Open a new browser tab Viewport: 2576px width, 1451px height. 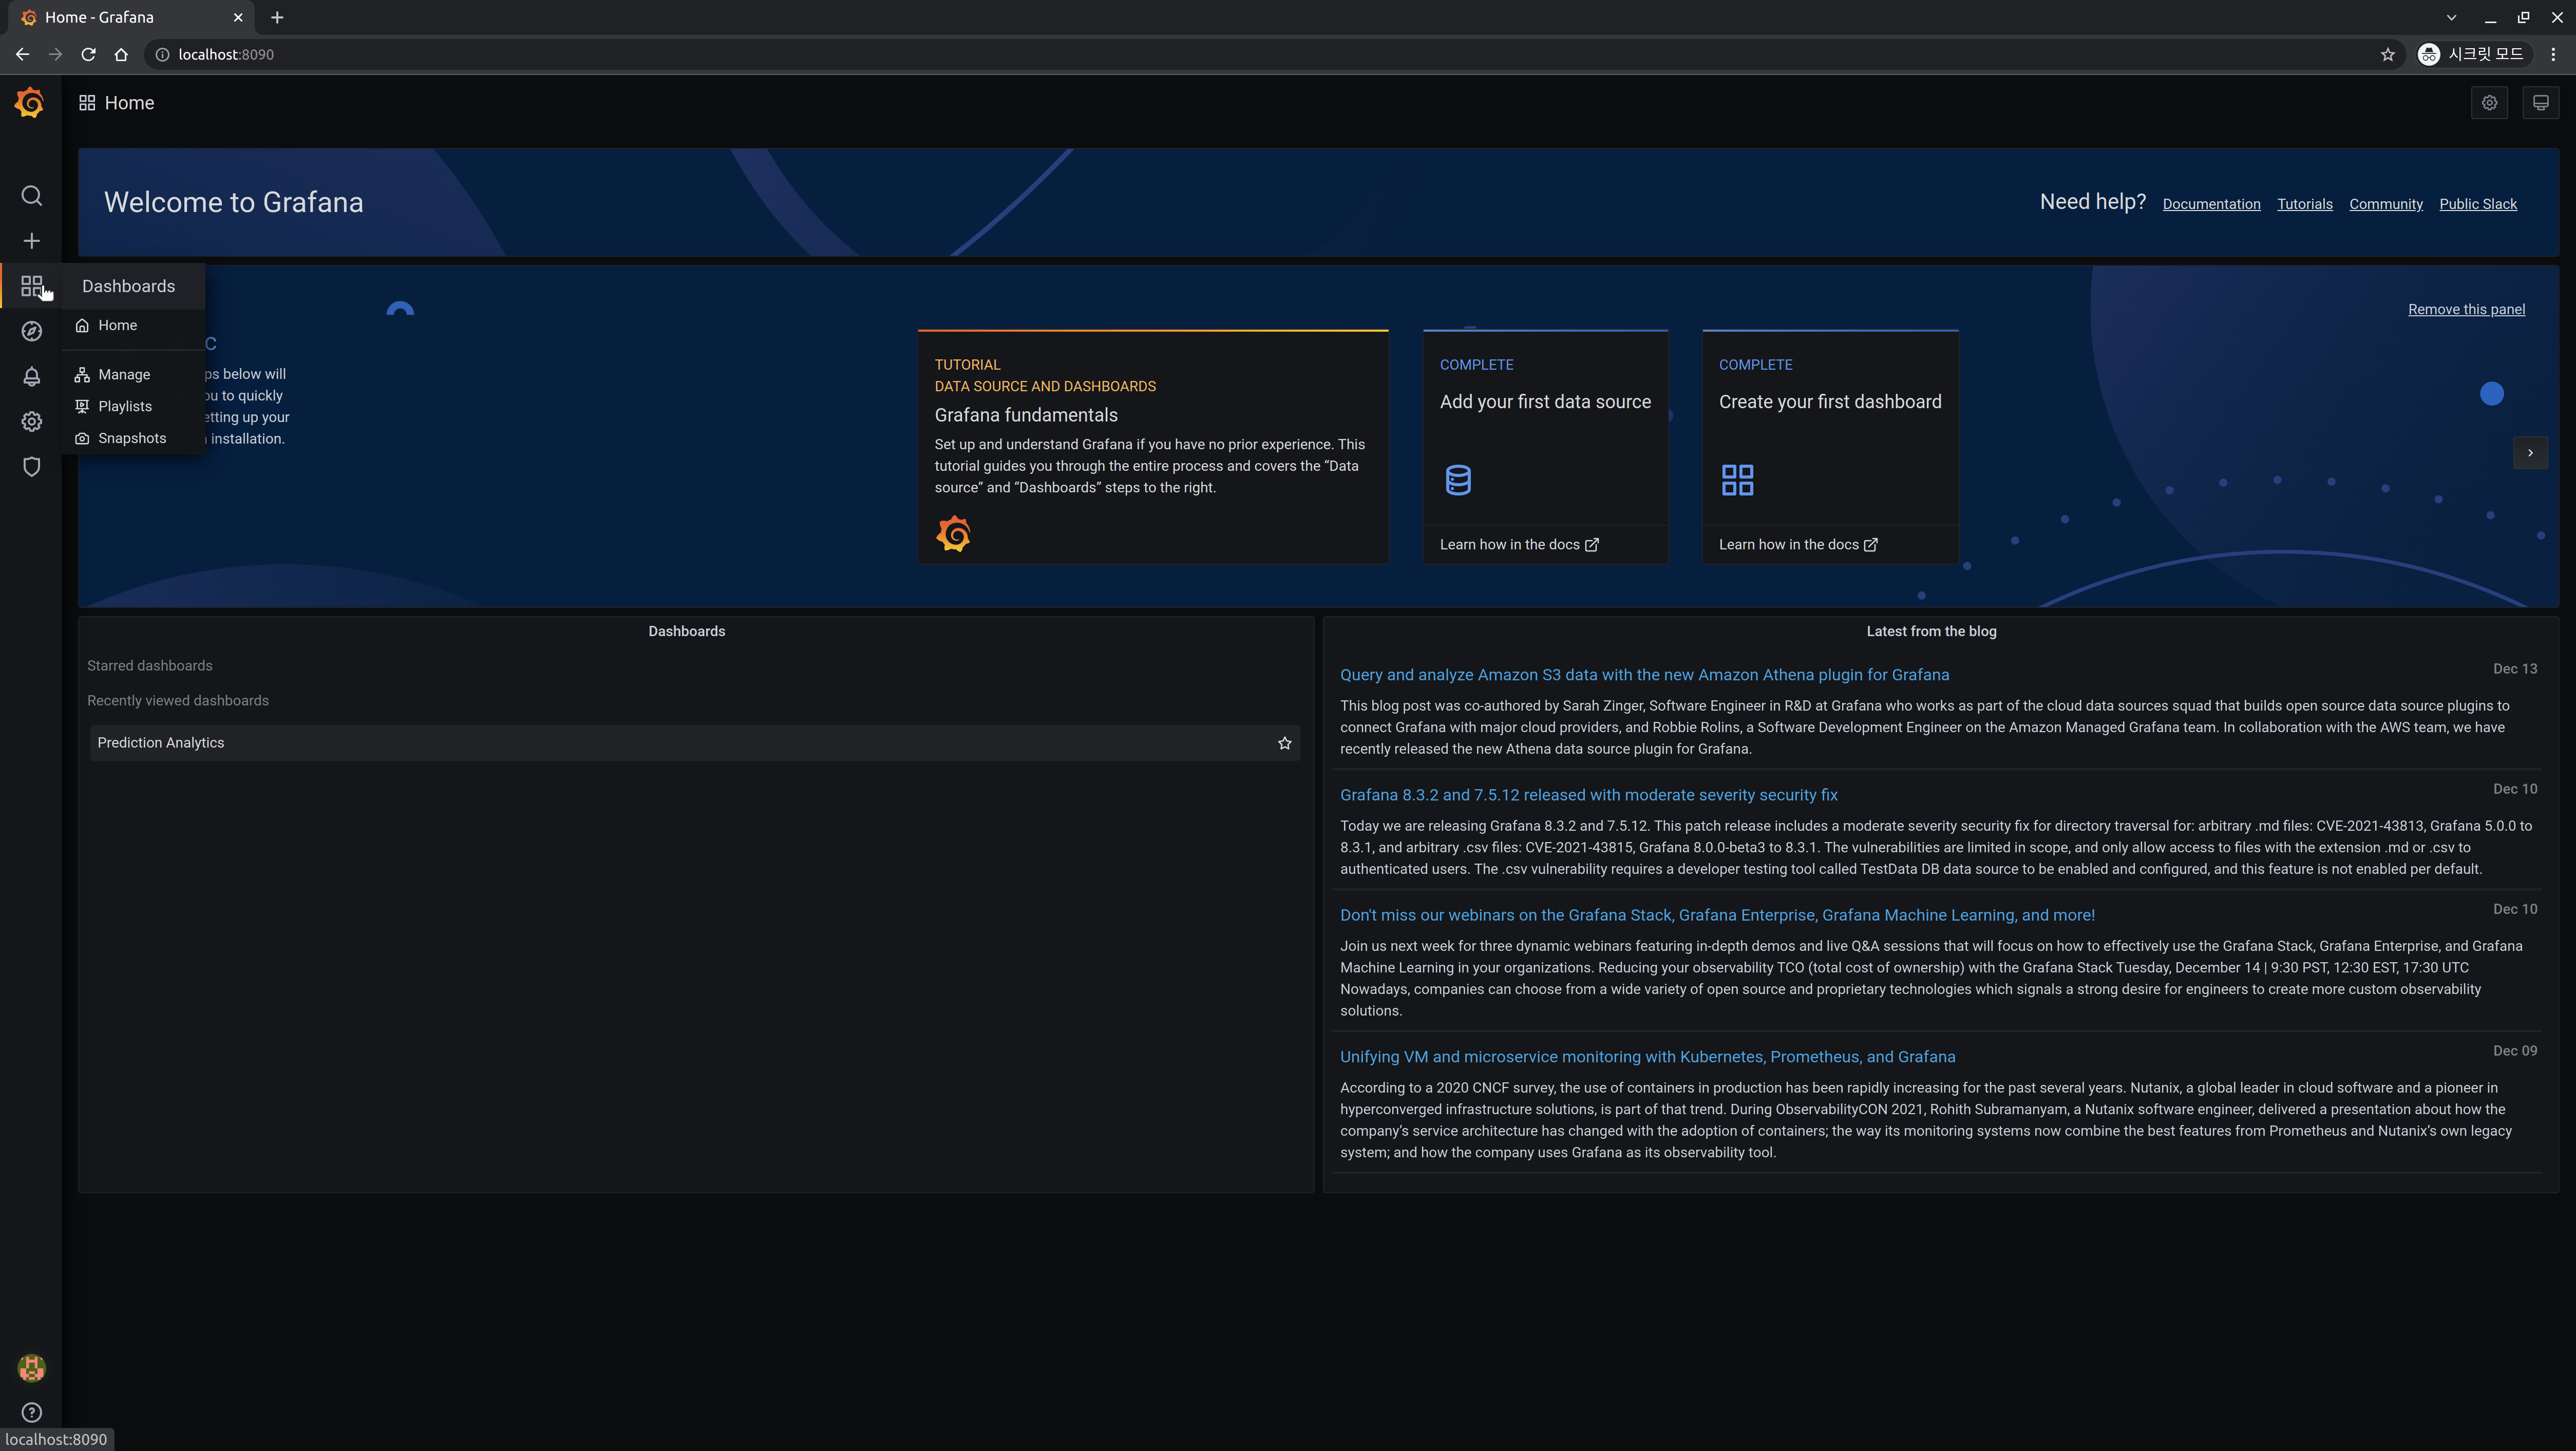pyautogui.click(x=277, y=17)
